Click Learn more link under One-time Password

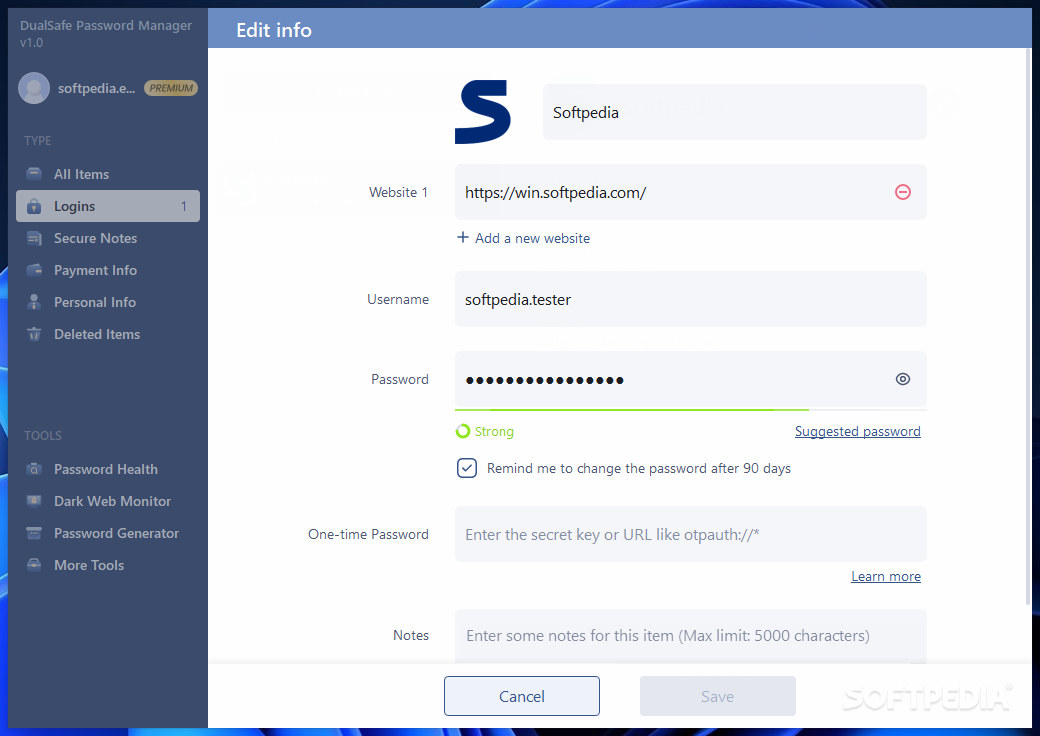point(886,576)
